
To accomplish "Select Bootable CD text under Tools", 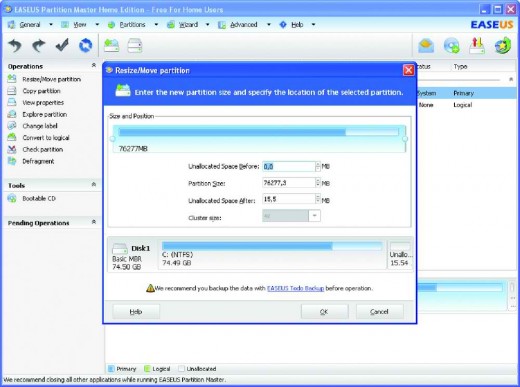I will [39, 198].
